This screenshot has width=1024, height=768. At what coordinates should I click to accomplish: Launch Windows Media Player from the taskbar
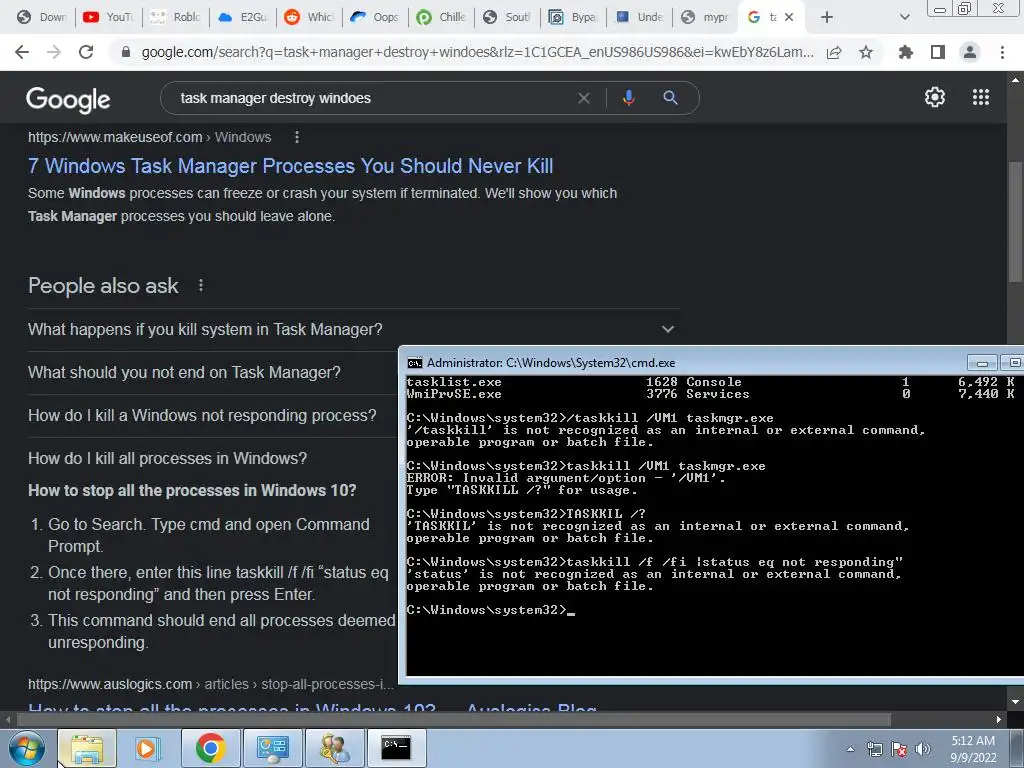(x=148, y=748)
